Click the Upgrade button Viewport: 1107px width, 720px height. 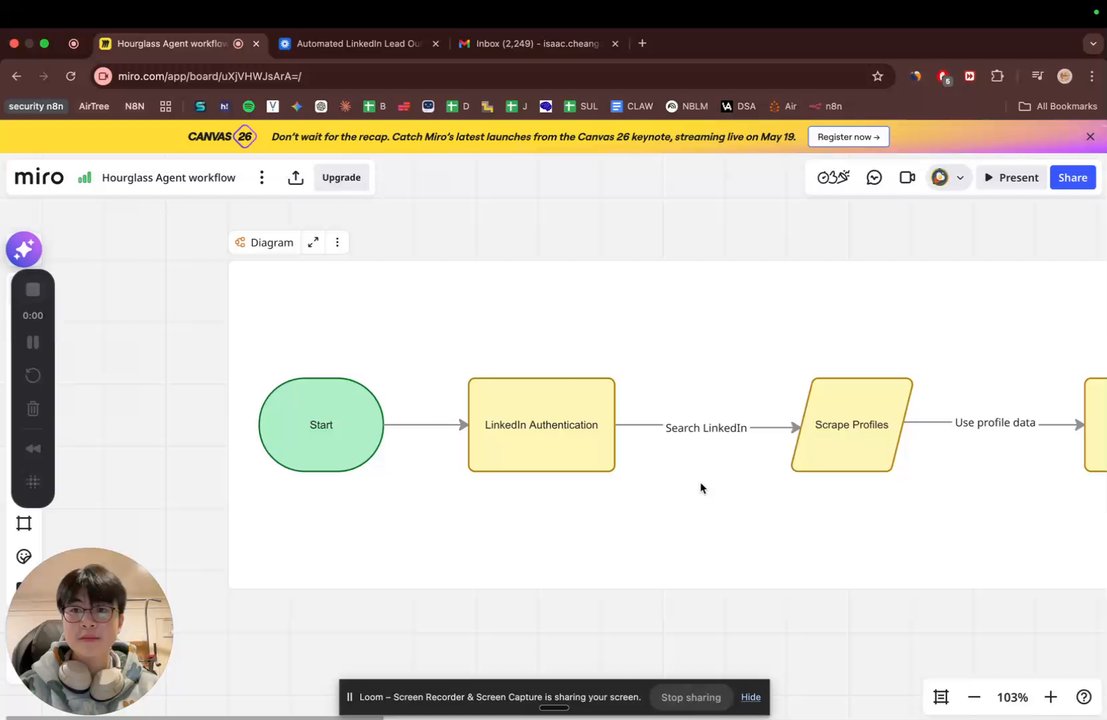click(341, 177)
